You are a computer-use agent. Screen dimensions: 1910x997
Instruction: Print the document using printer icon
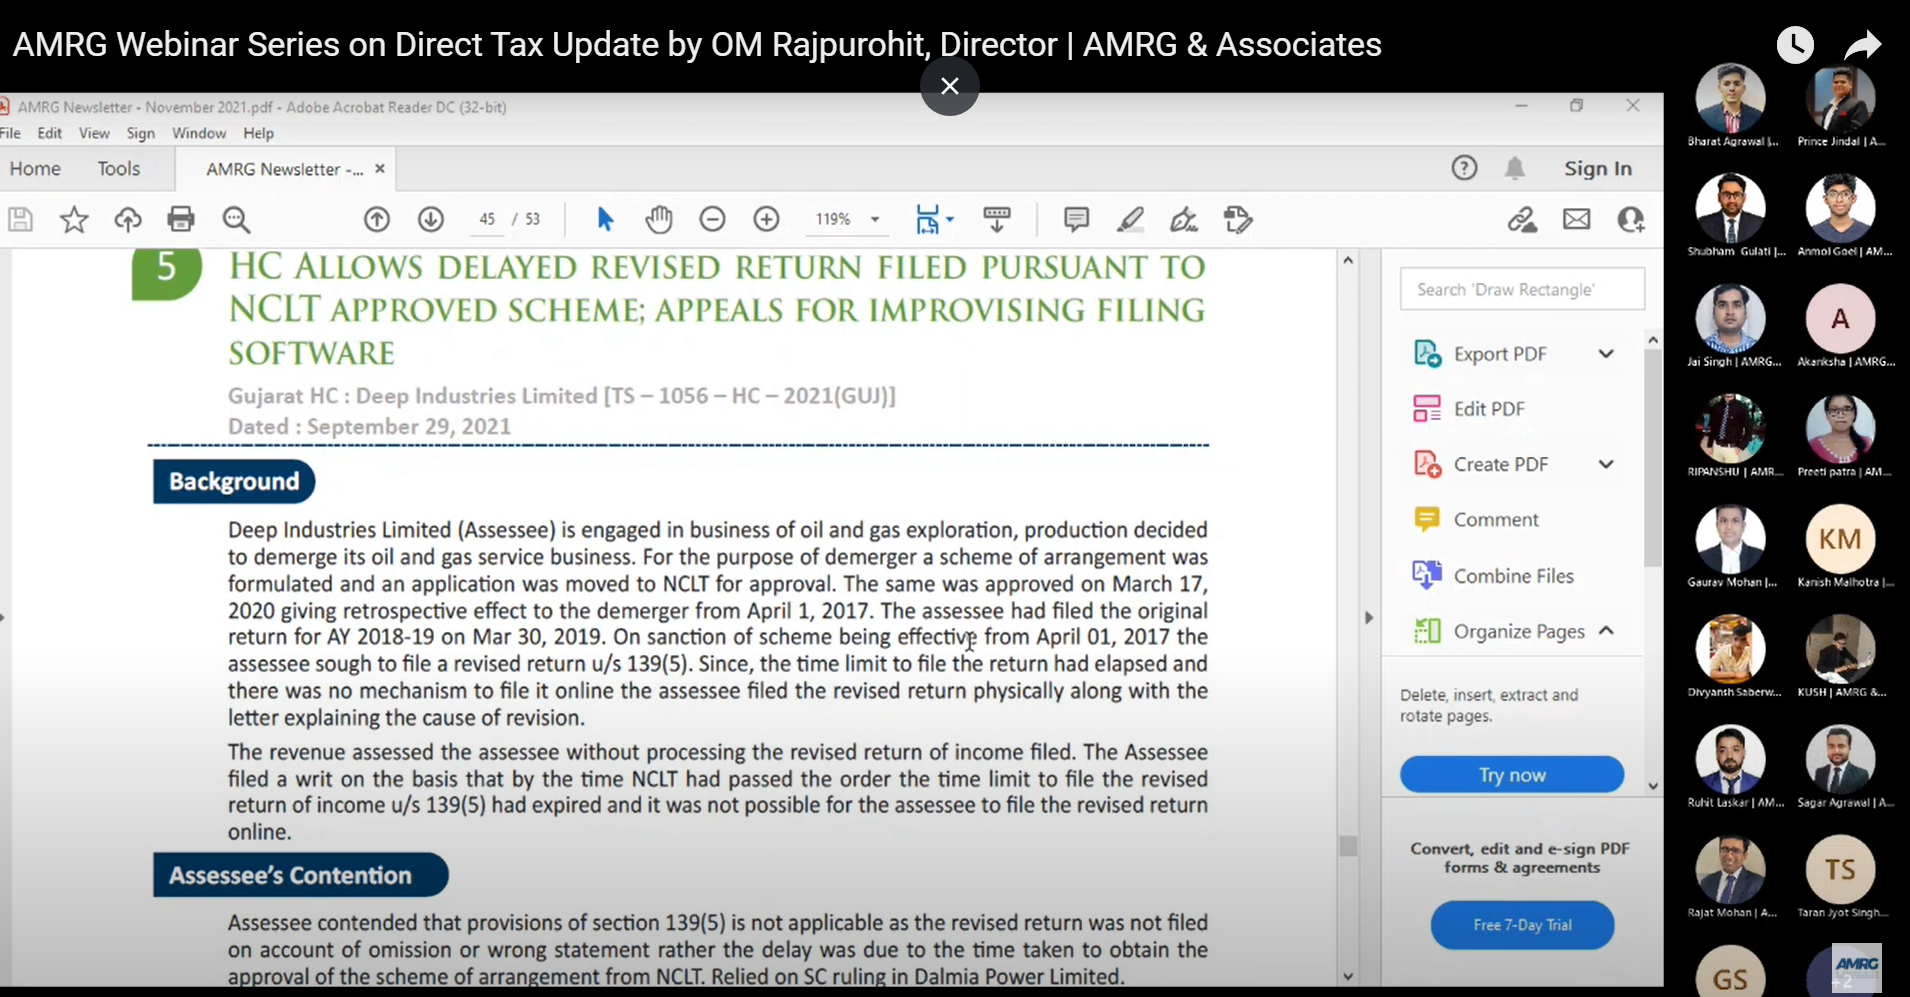pyautogui.click(x=181, y=219)
